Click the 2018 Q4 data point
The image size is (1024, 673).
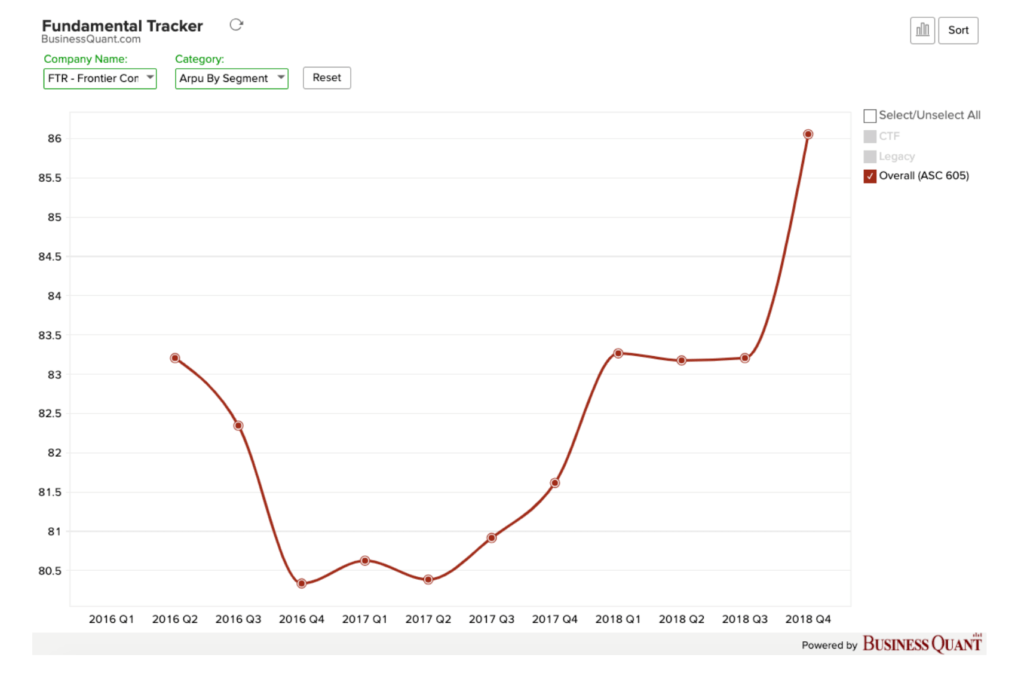click(808, 134)
